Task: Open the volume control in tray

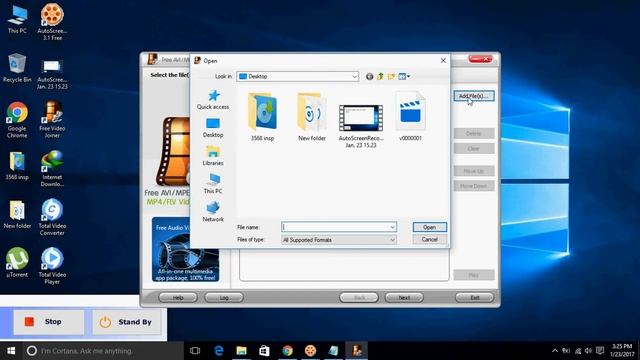Action: [x=588, y=351]
